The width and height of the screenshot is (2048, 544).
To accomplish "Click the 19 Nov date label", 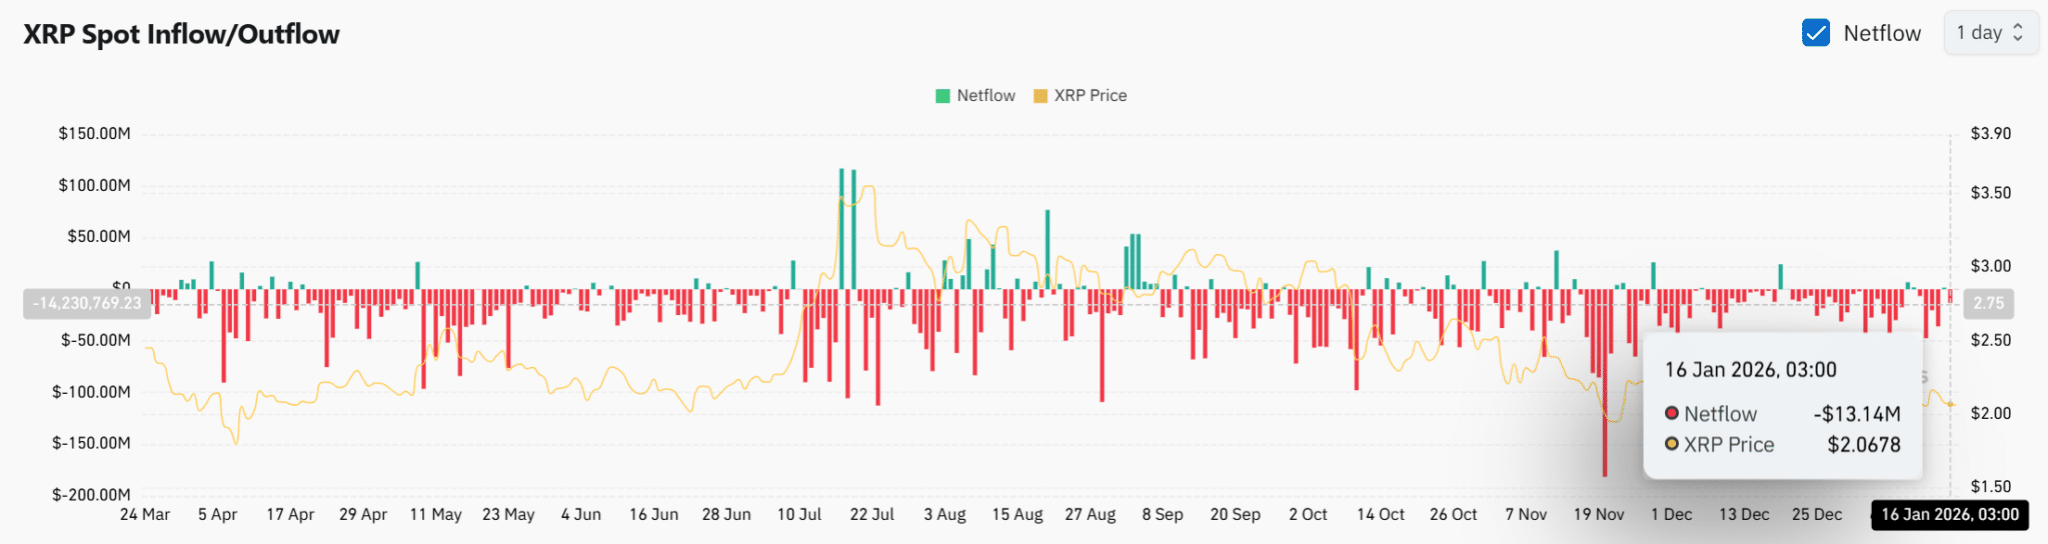I will (1599, 515).
